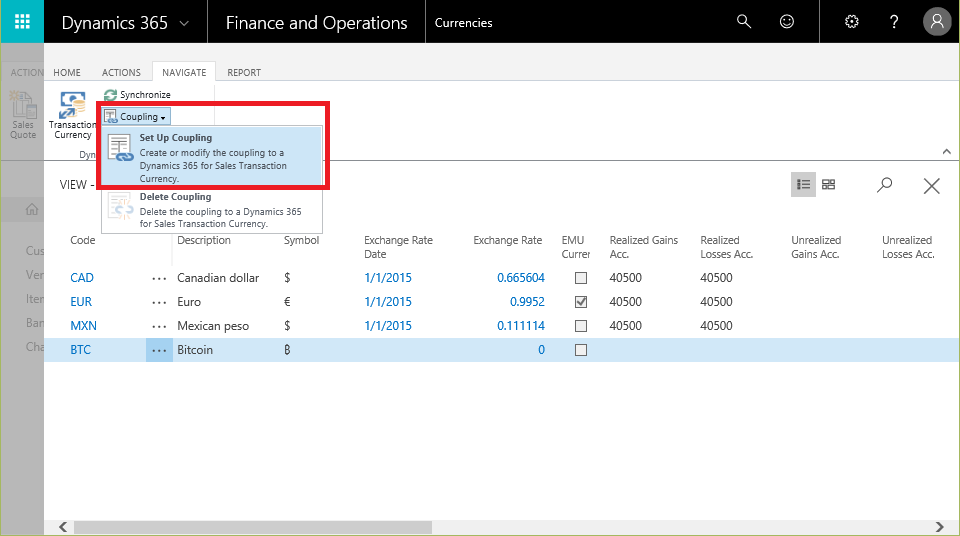Open the smiley feedback icon
The image size is (960, 536).
pyautogui.click(x=787, y=22)
